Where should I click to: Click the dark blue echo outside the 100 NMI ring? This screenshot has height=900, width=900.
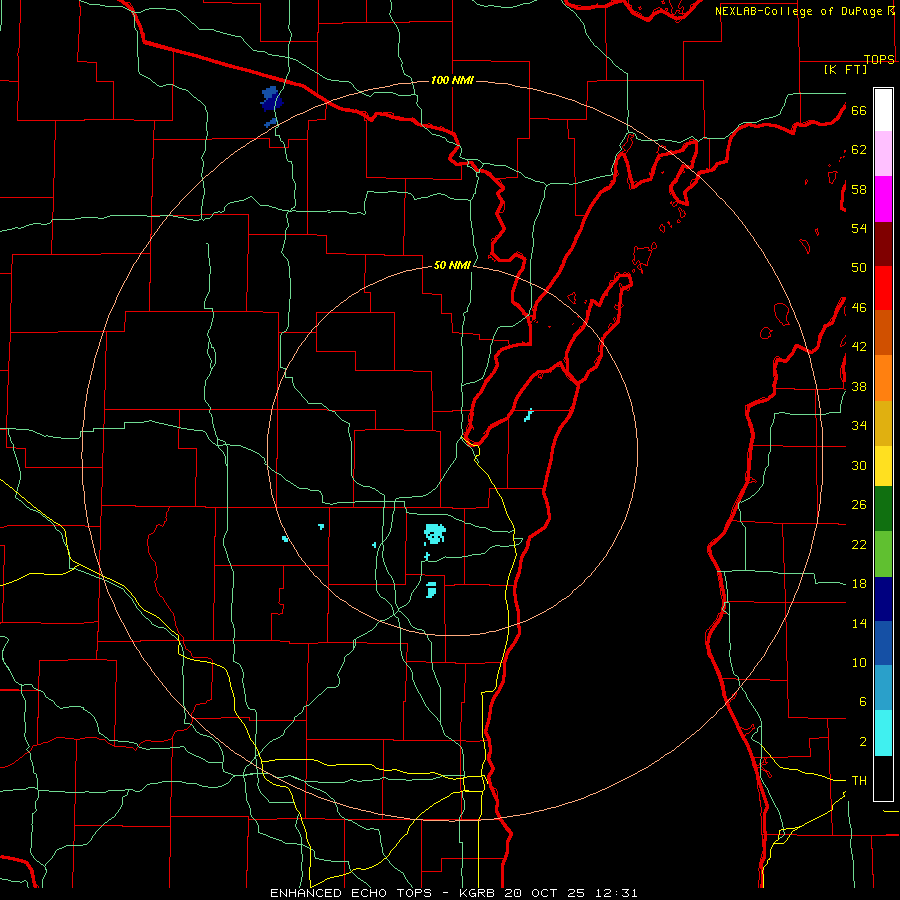[271, 101]
